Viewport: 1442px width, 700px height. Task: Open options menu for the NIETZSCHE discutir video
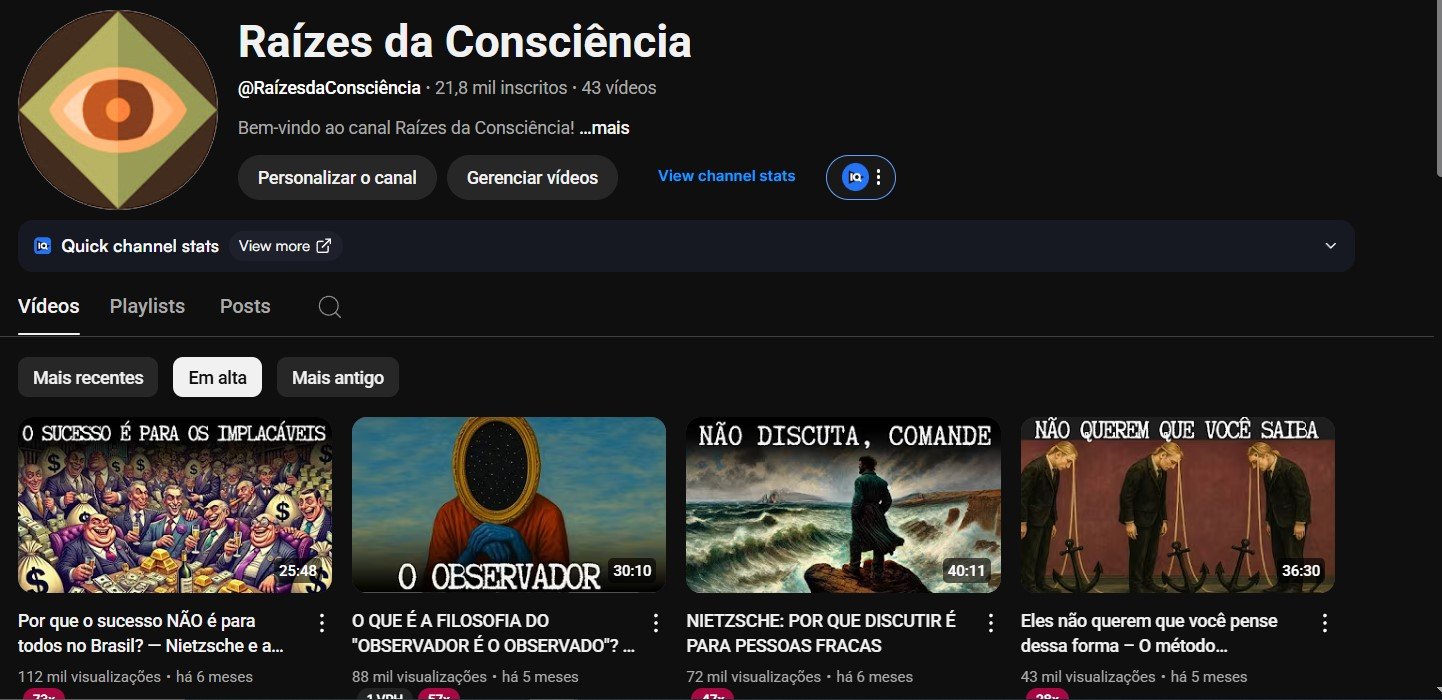pos(990,623)
